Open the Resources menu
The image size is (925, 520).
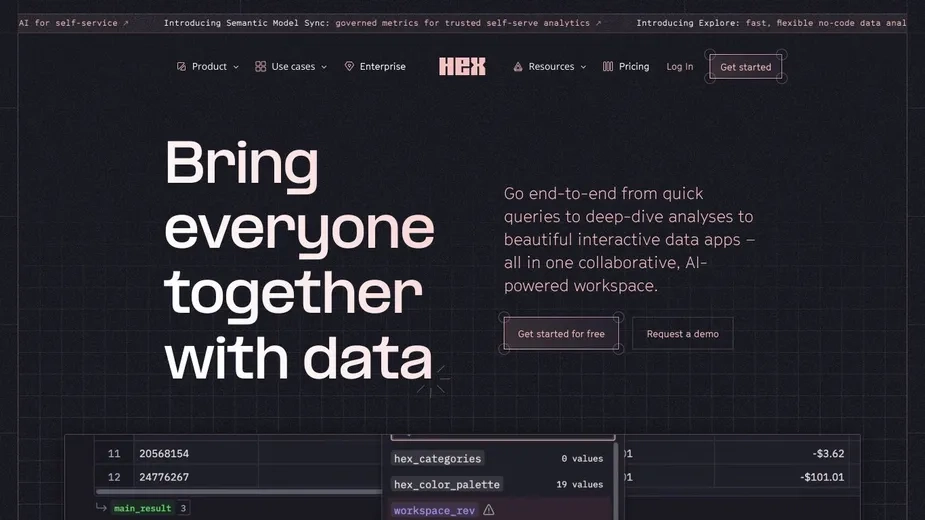point(550,67)
